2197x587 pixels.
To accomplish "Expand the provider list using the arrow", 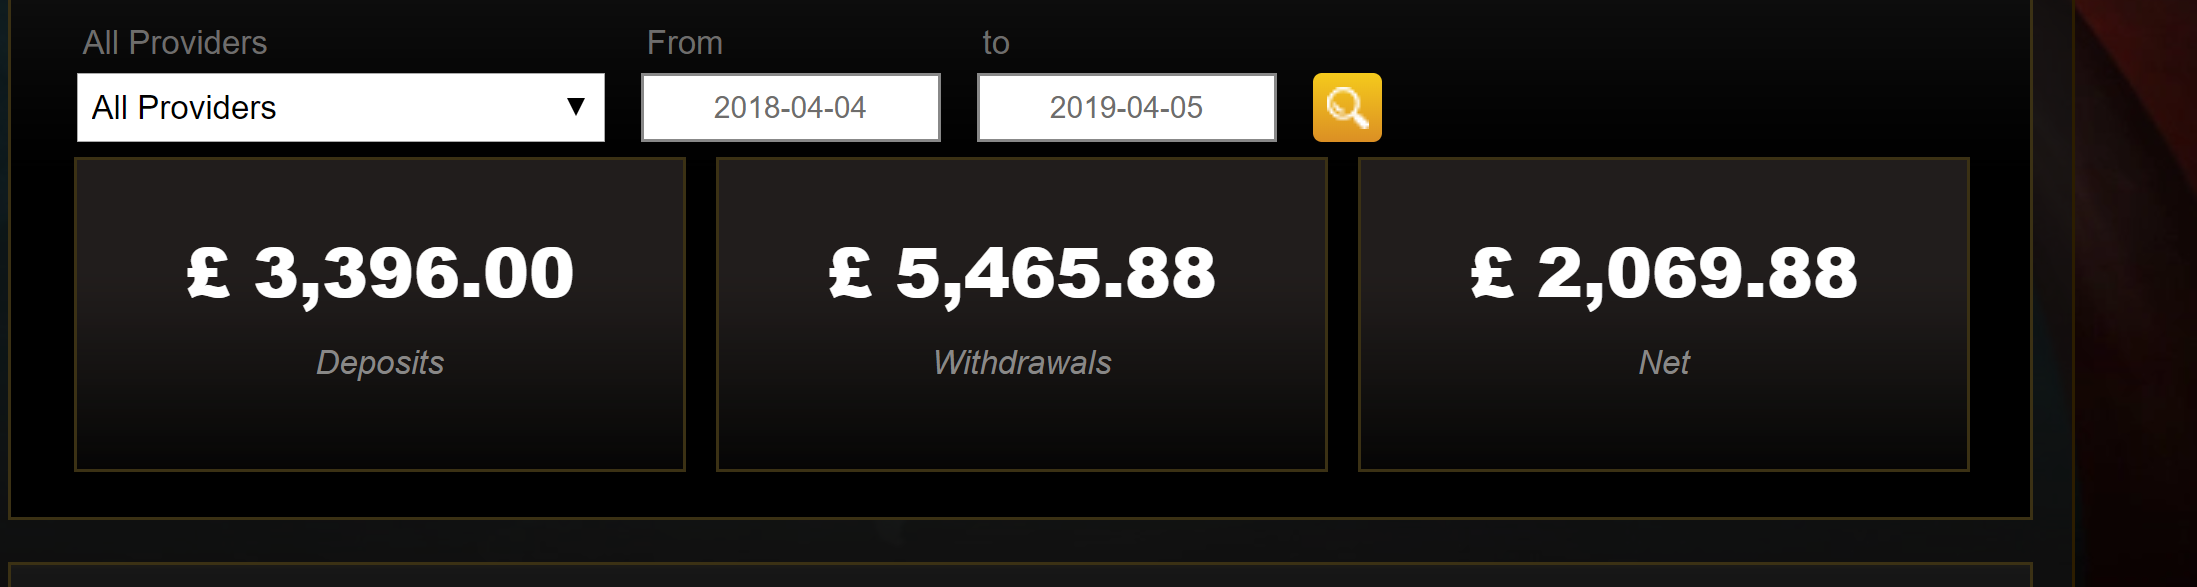I will (x=575, y=106).
